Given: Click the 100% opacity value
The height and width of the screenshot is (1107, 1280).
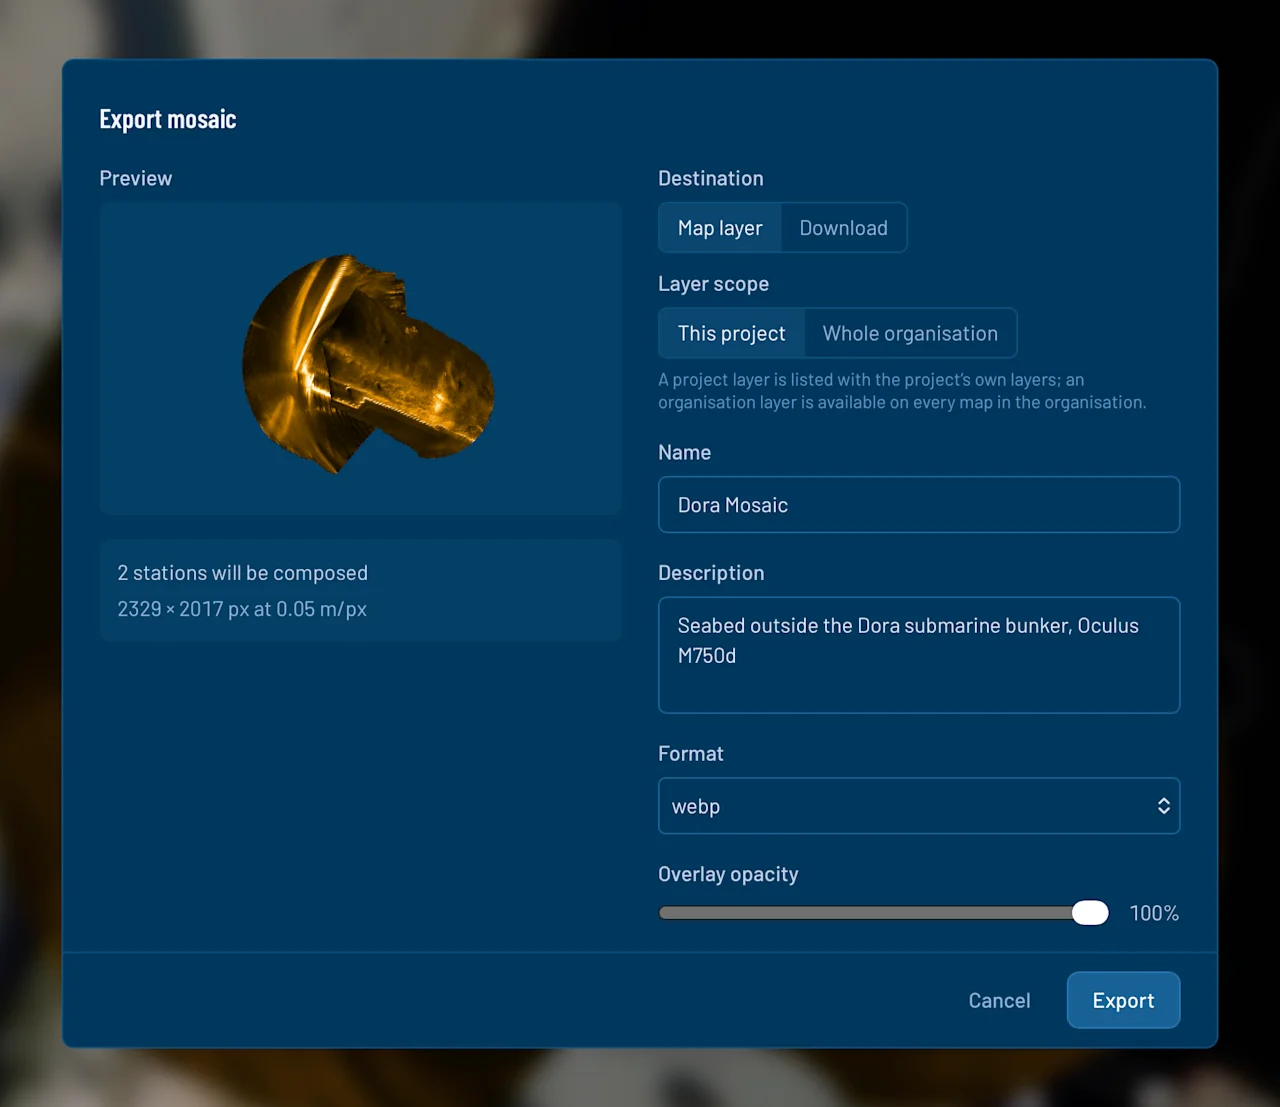Looking at the screenshot, I should pos(1154,913).
